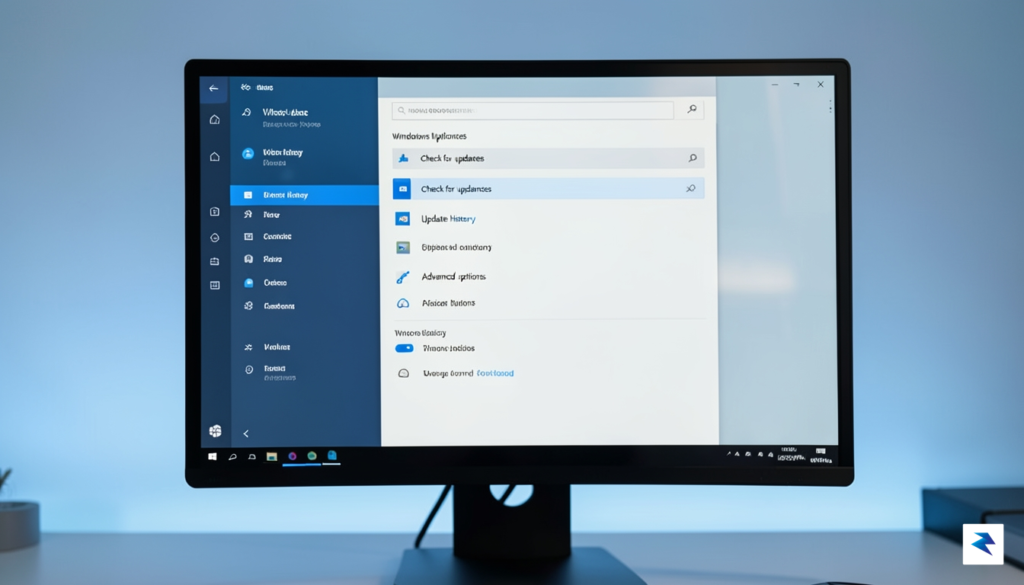Click inside the settings search field
Viewport: 1024px width, 585px height.
[x=532, y=110]
